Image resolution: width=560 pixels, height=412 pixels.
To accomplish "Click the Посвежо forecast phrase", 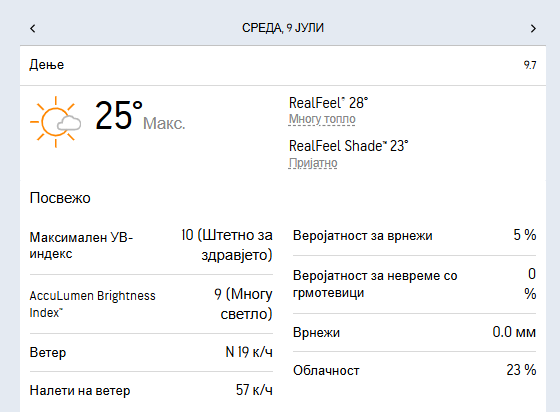I will tap(60, 198).
